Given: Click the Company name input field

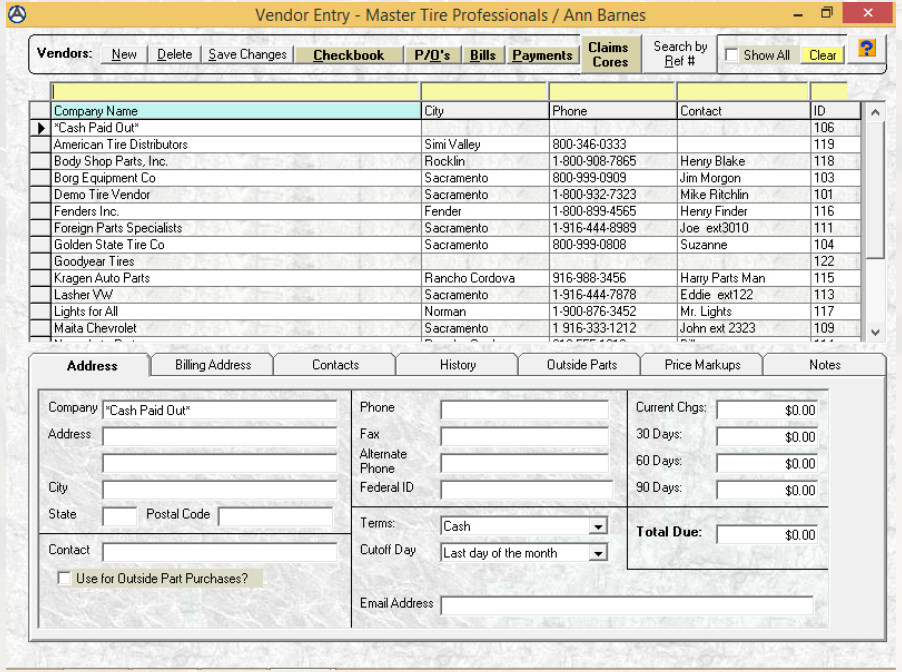Looking at the screenshot, I should point(220,410).
